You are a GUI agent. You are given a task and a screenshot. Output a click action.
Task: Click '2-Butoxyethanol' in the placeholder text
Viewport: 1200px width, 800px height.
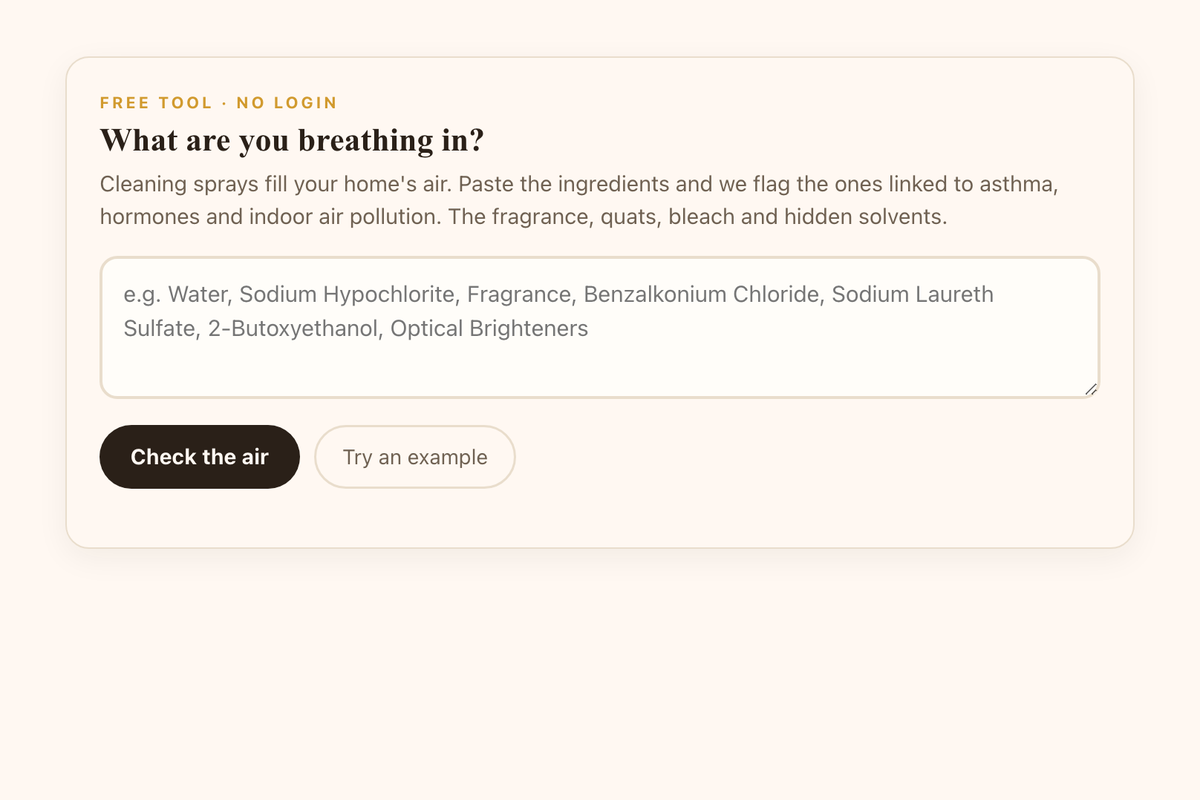tap(293, 328)
